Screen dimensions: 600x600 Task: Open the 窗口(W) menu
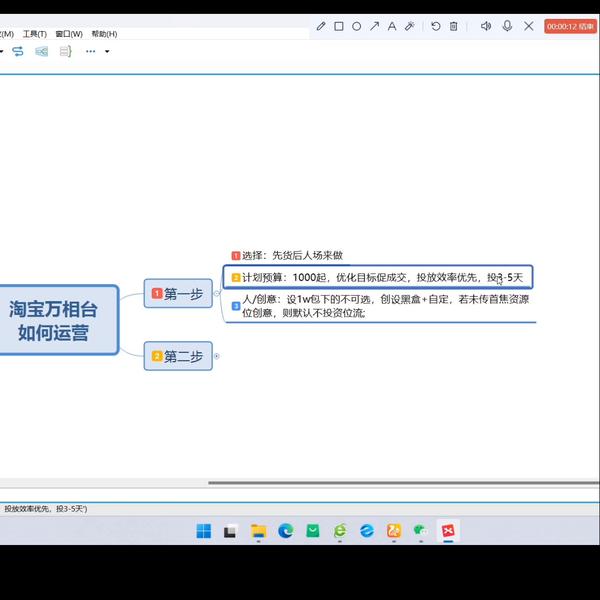pos(69,34)
